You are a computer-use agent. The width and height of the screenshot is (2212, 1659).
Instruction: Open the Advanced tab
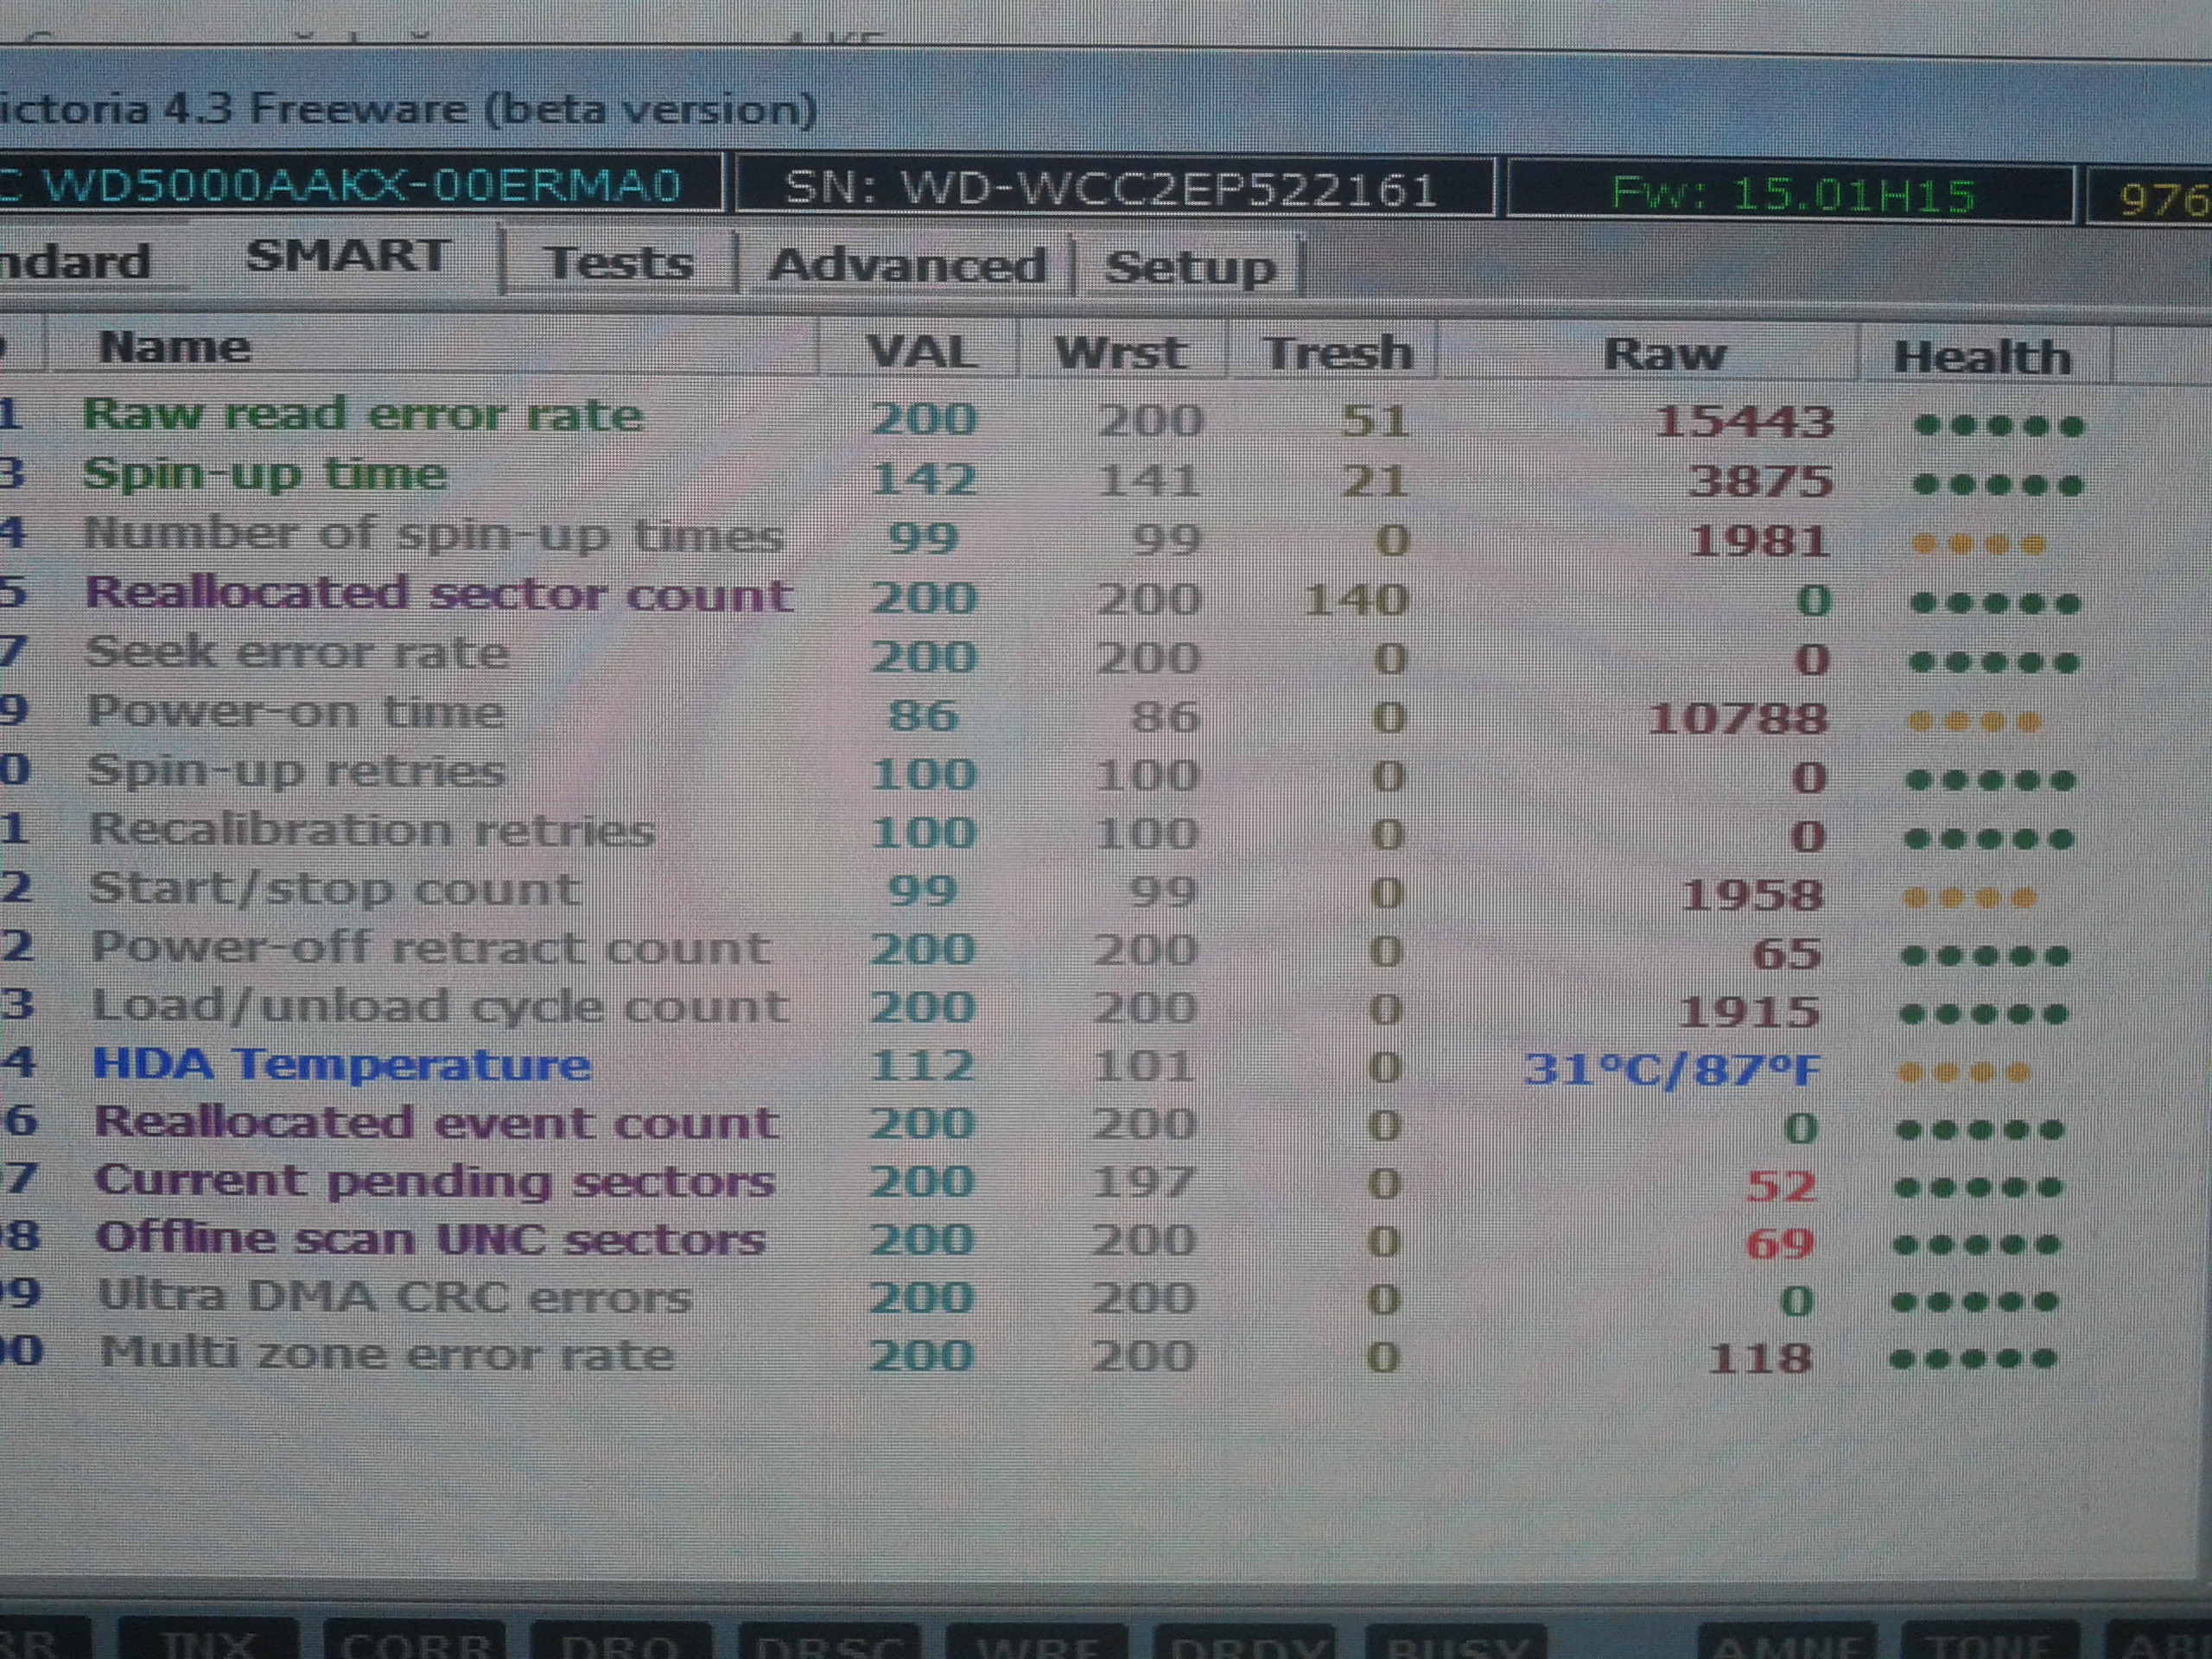pos(906,266)
